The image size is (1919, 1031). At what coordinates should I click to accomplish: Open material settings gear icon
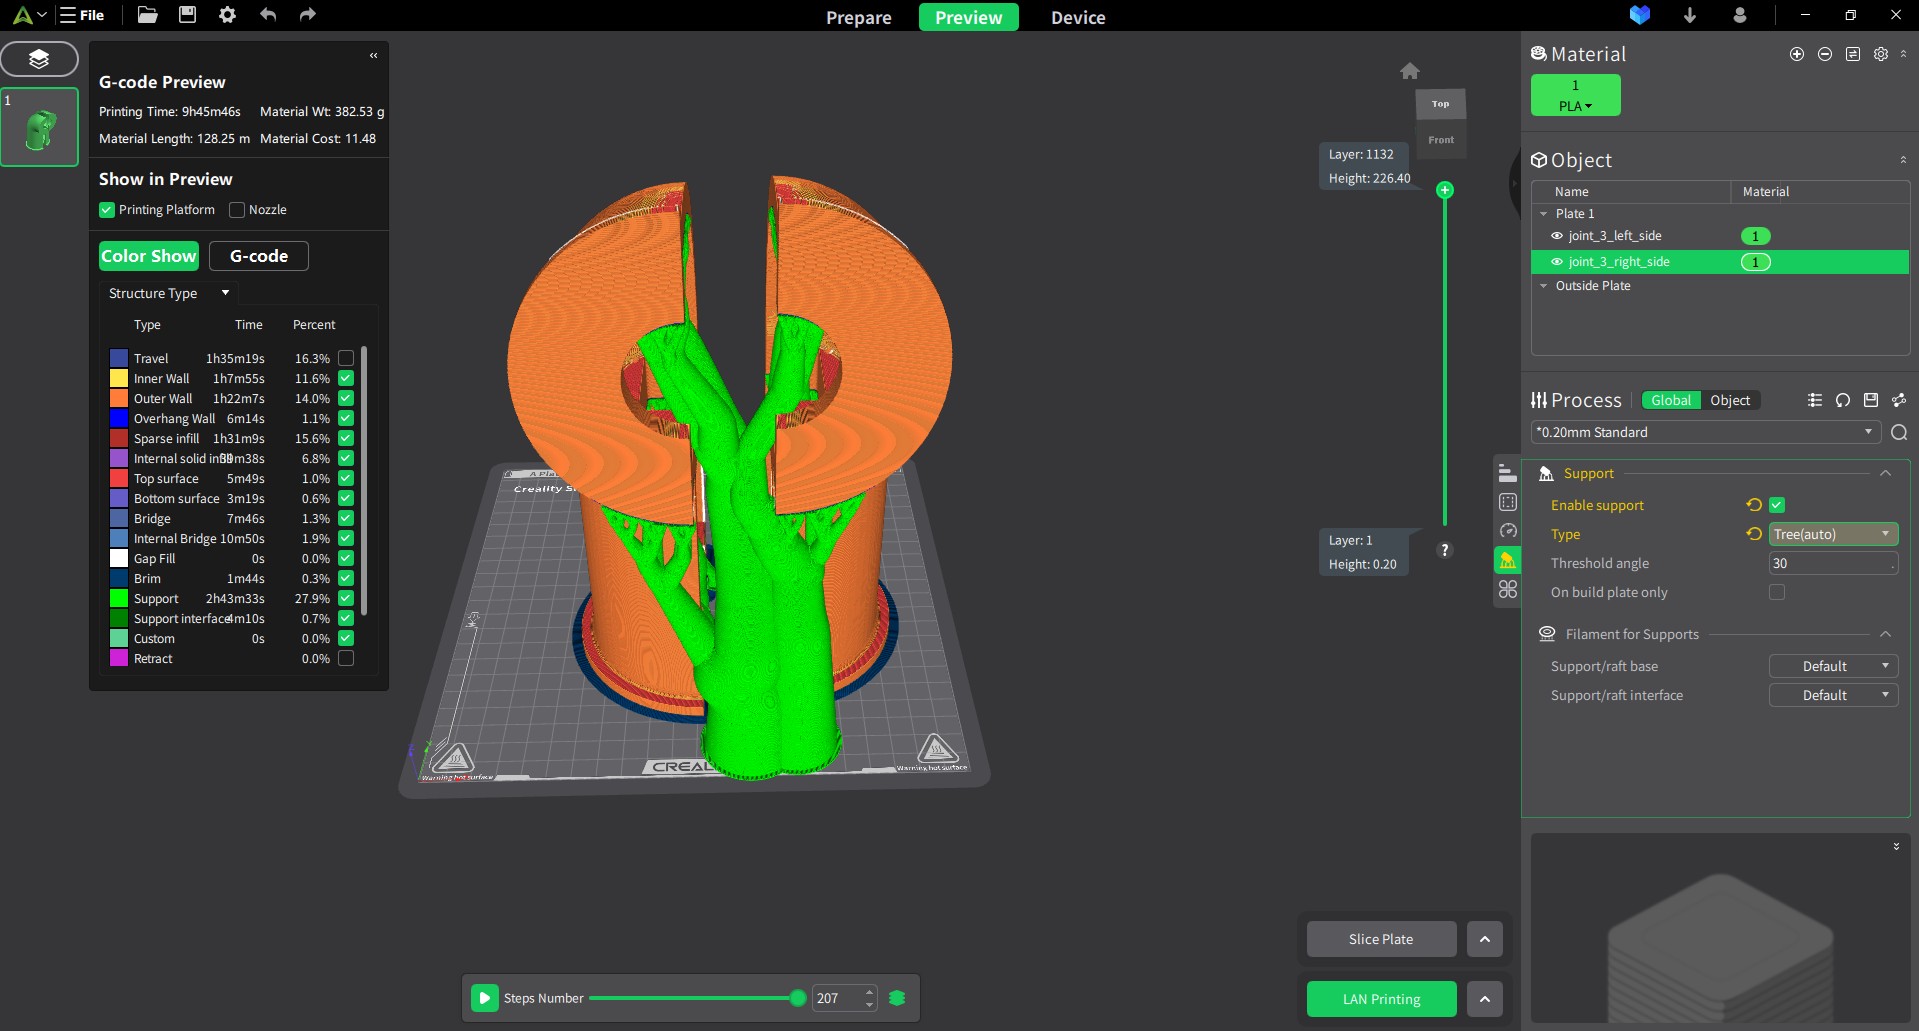pos(1881,54)
